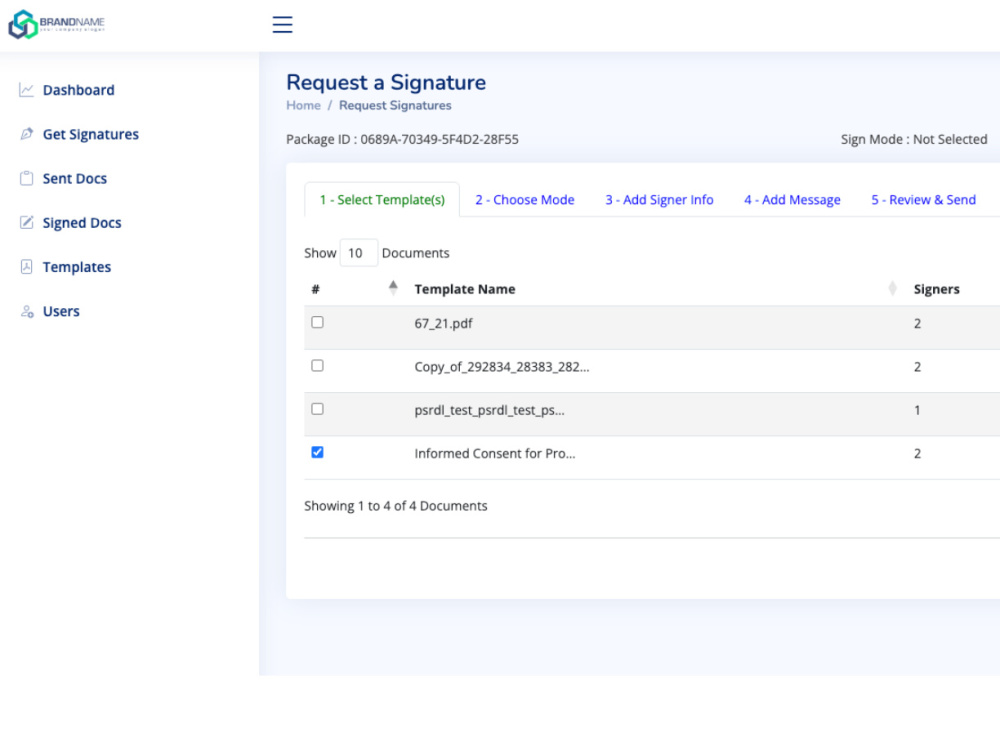Open the Show 10 documents dropdown
The image size is (1000, 750).
[x=358, y=253]
